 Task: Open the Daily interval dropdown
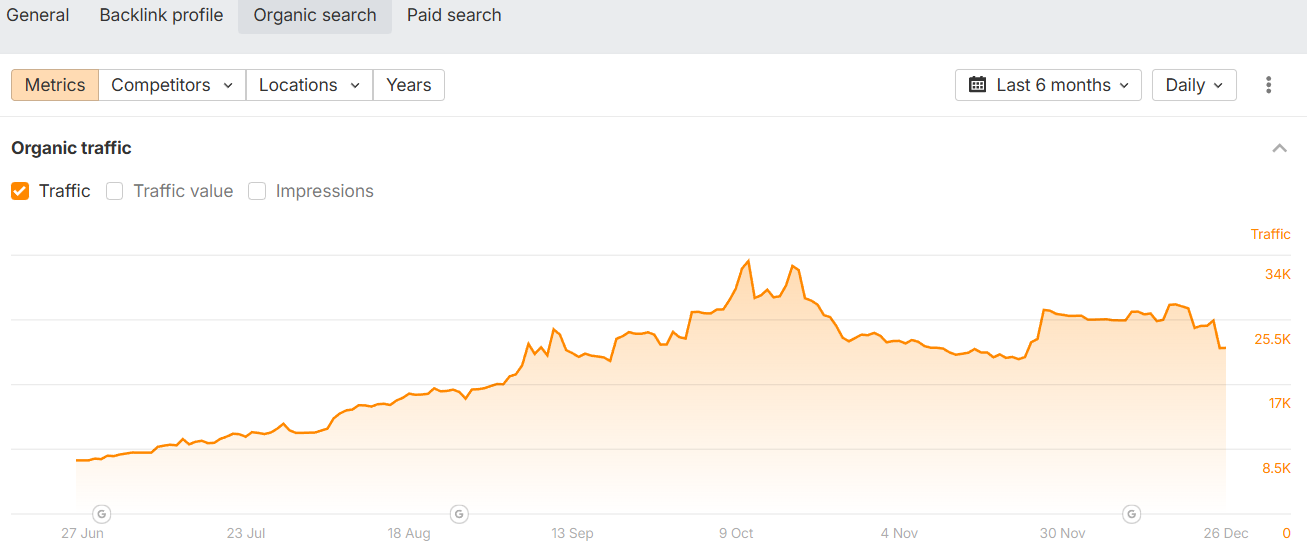pos(1194,85)
